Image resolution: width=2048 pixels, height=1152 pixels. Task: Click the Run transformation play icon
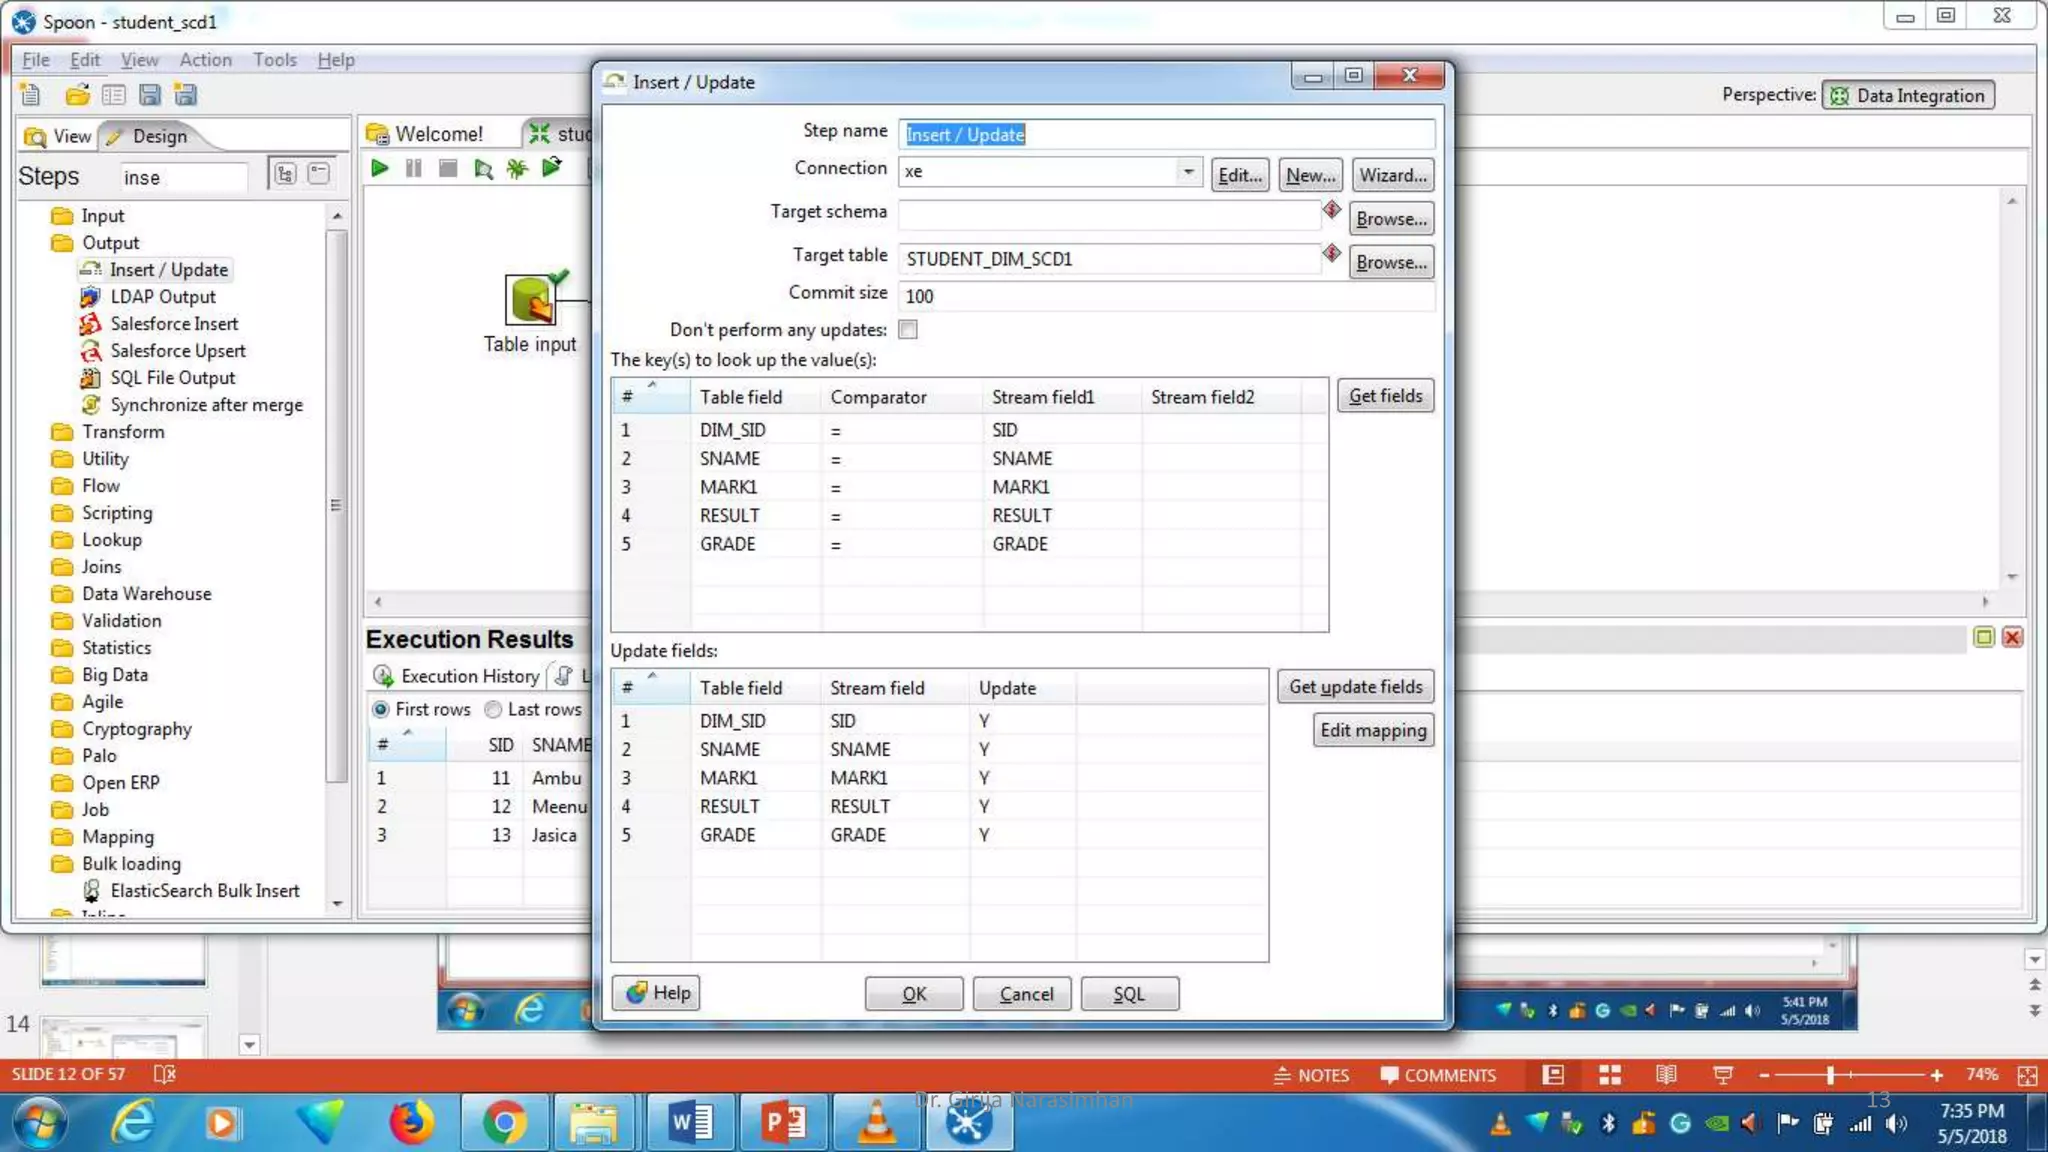pos(379,168)
